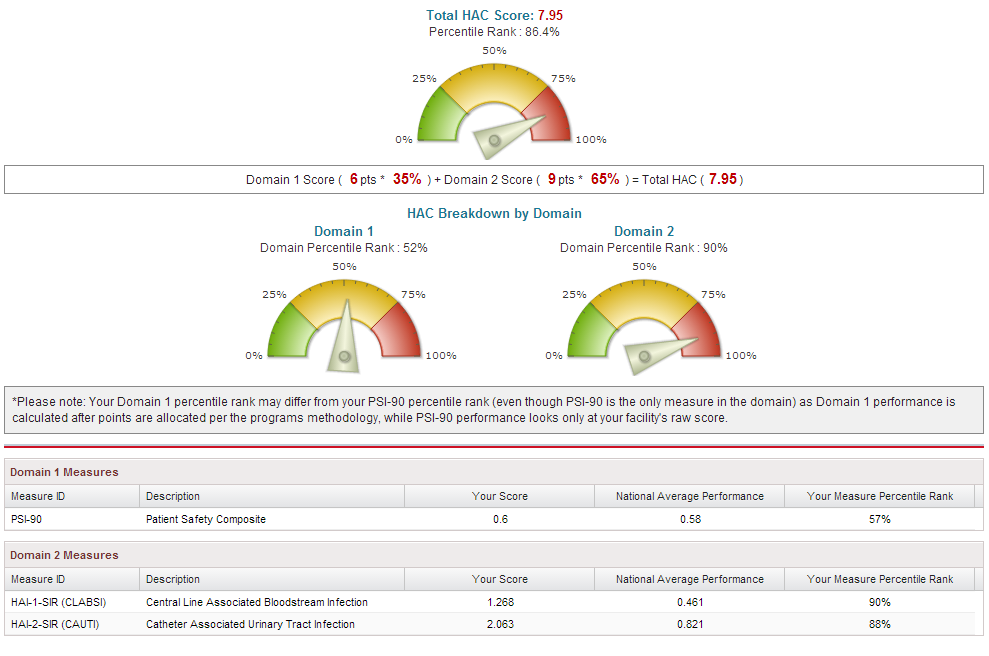The image size is (989, 656).
Task: Sort Domain 1 table by Measure Percentile Rank
Action: [x=879, y=496]
